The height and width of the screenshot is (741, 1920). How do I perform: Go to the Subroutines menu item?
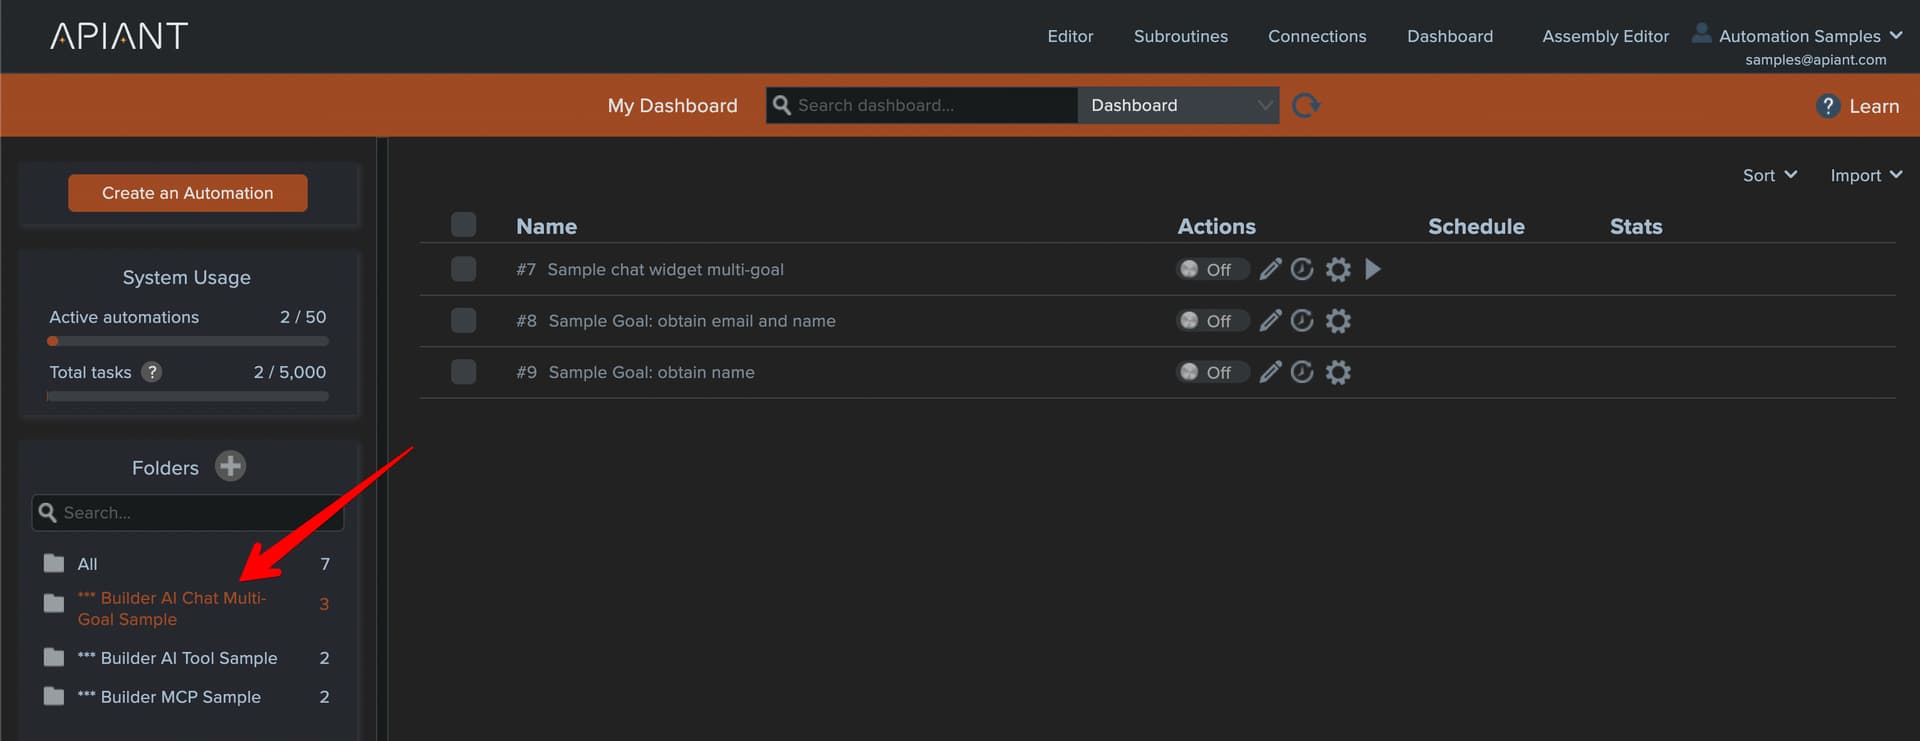click(1180, 36)
